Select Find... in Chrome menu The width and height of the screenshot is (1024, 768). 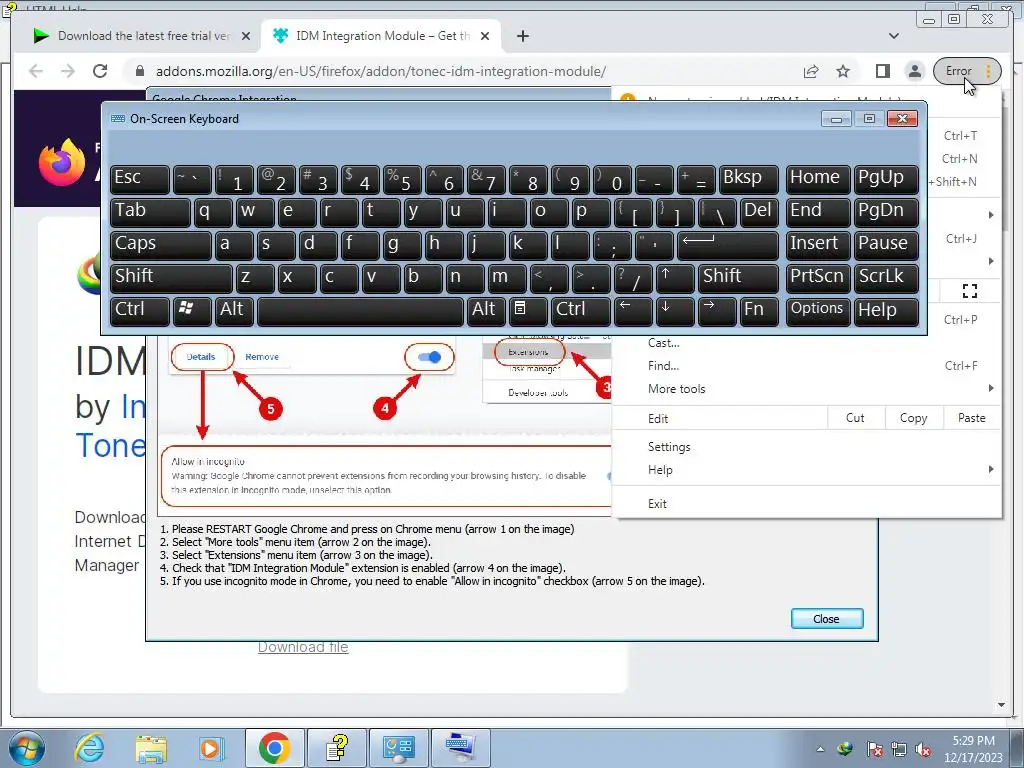tap(806, 366)
